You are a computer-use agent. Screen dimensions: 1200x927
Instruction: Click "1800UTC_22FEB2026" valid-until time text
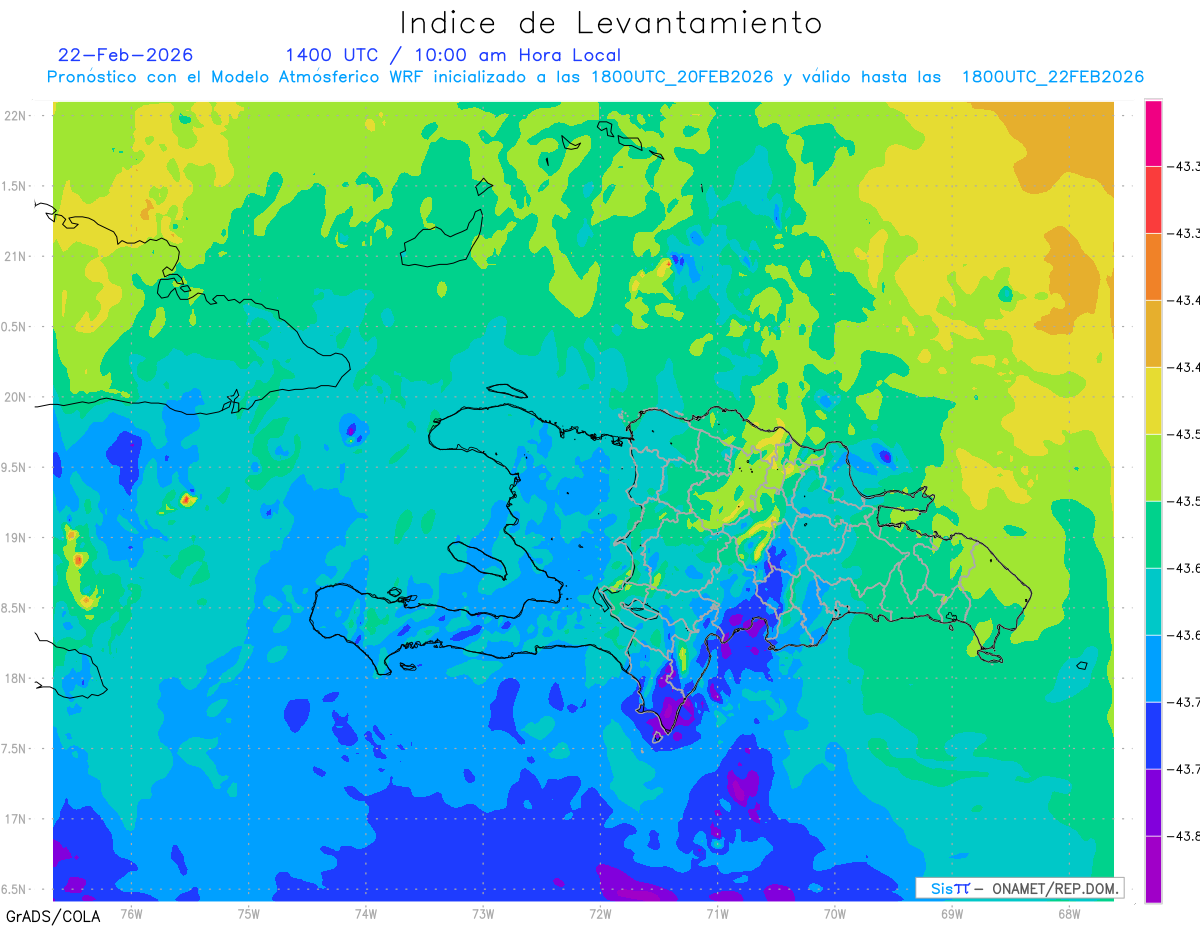(x=1053, y=77)
